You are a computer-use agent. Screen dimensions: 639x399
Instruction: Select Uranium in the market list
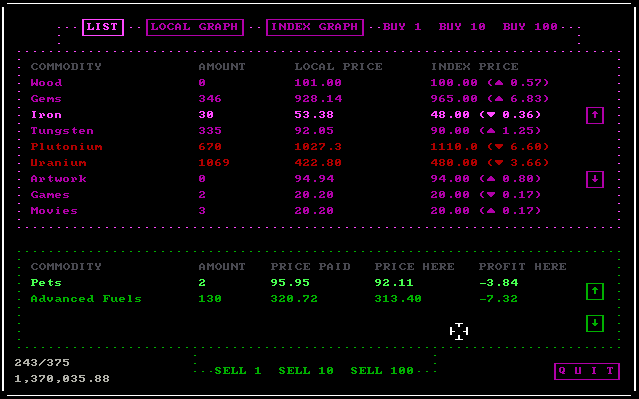tap(290, 163)
